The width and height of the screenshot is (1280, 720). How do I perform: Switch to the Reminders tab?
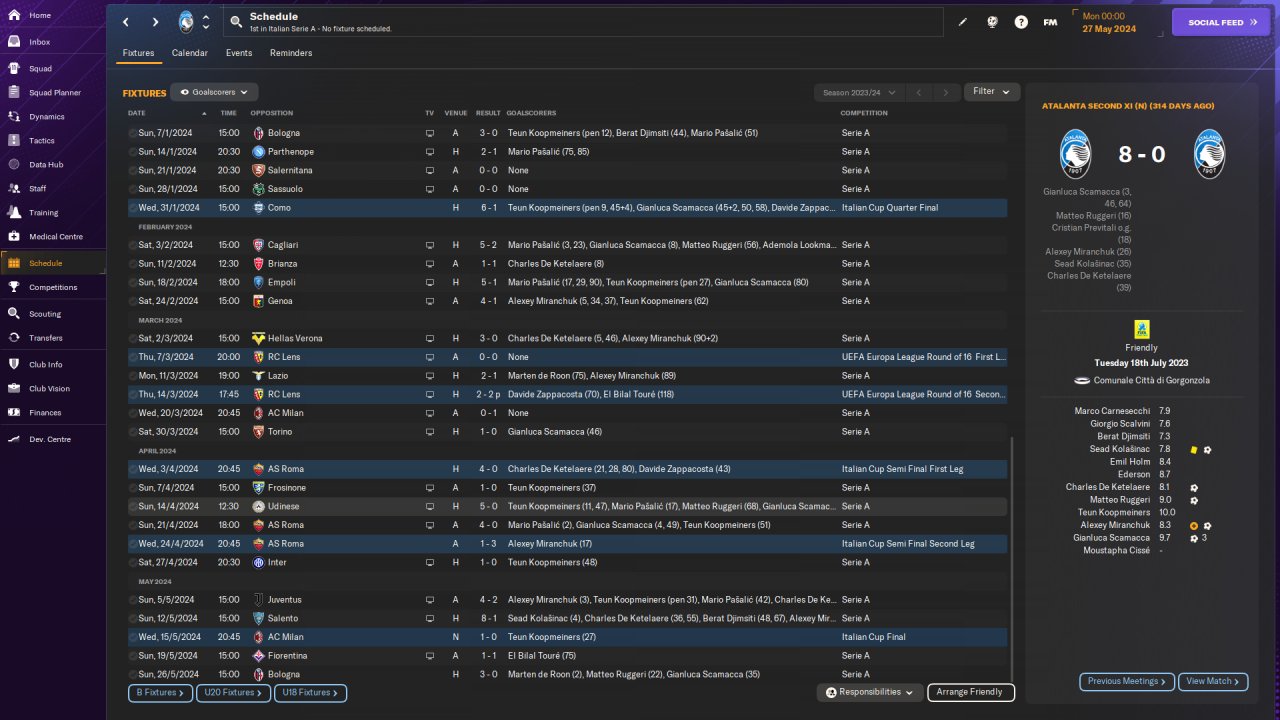click(291, 53)
